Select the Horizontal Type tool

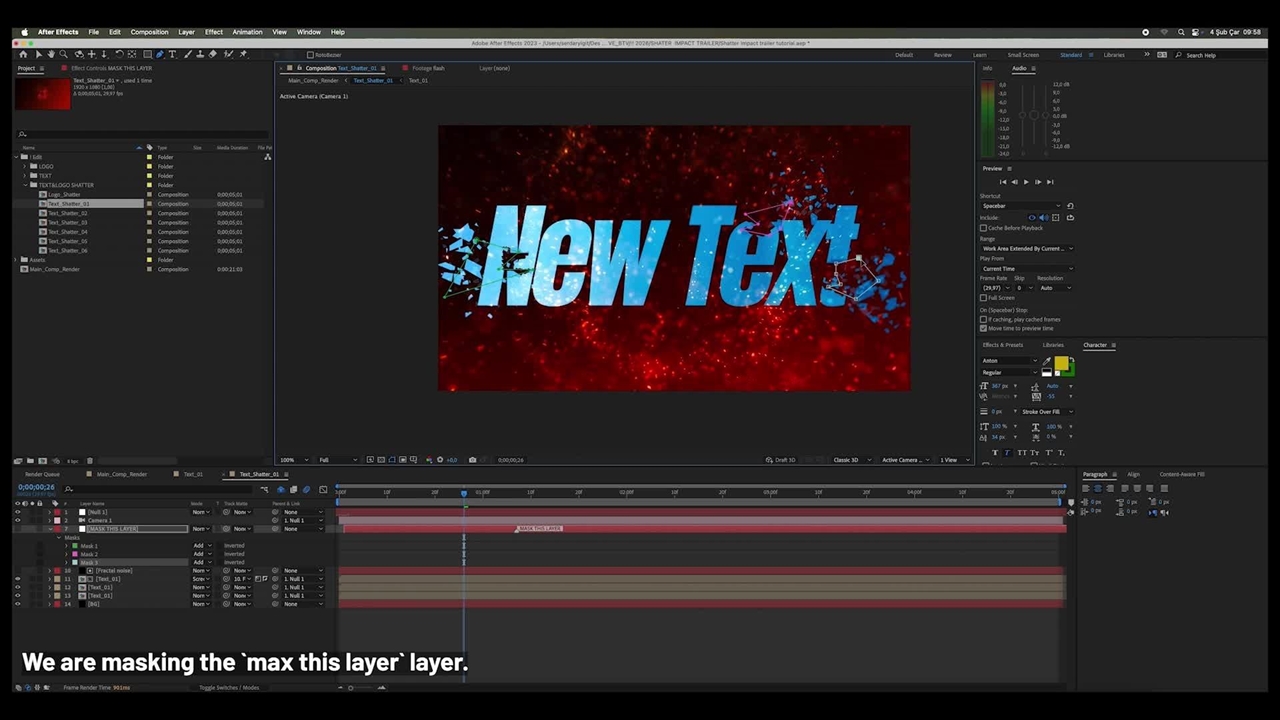tap(172, 54)
